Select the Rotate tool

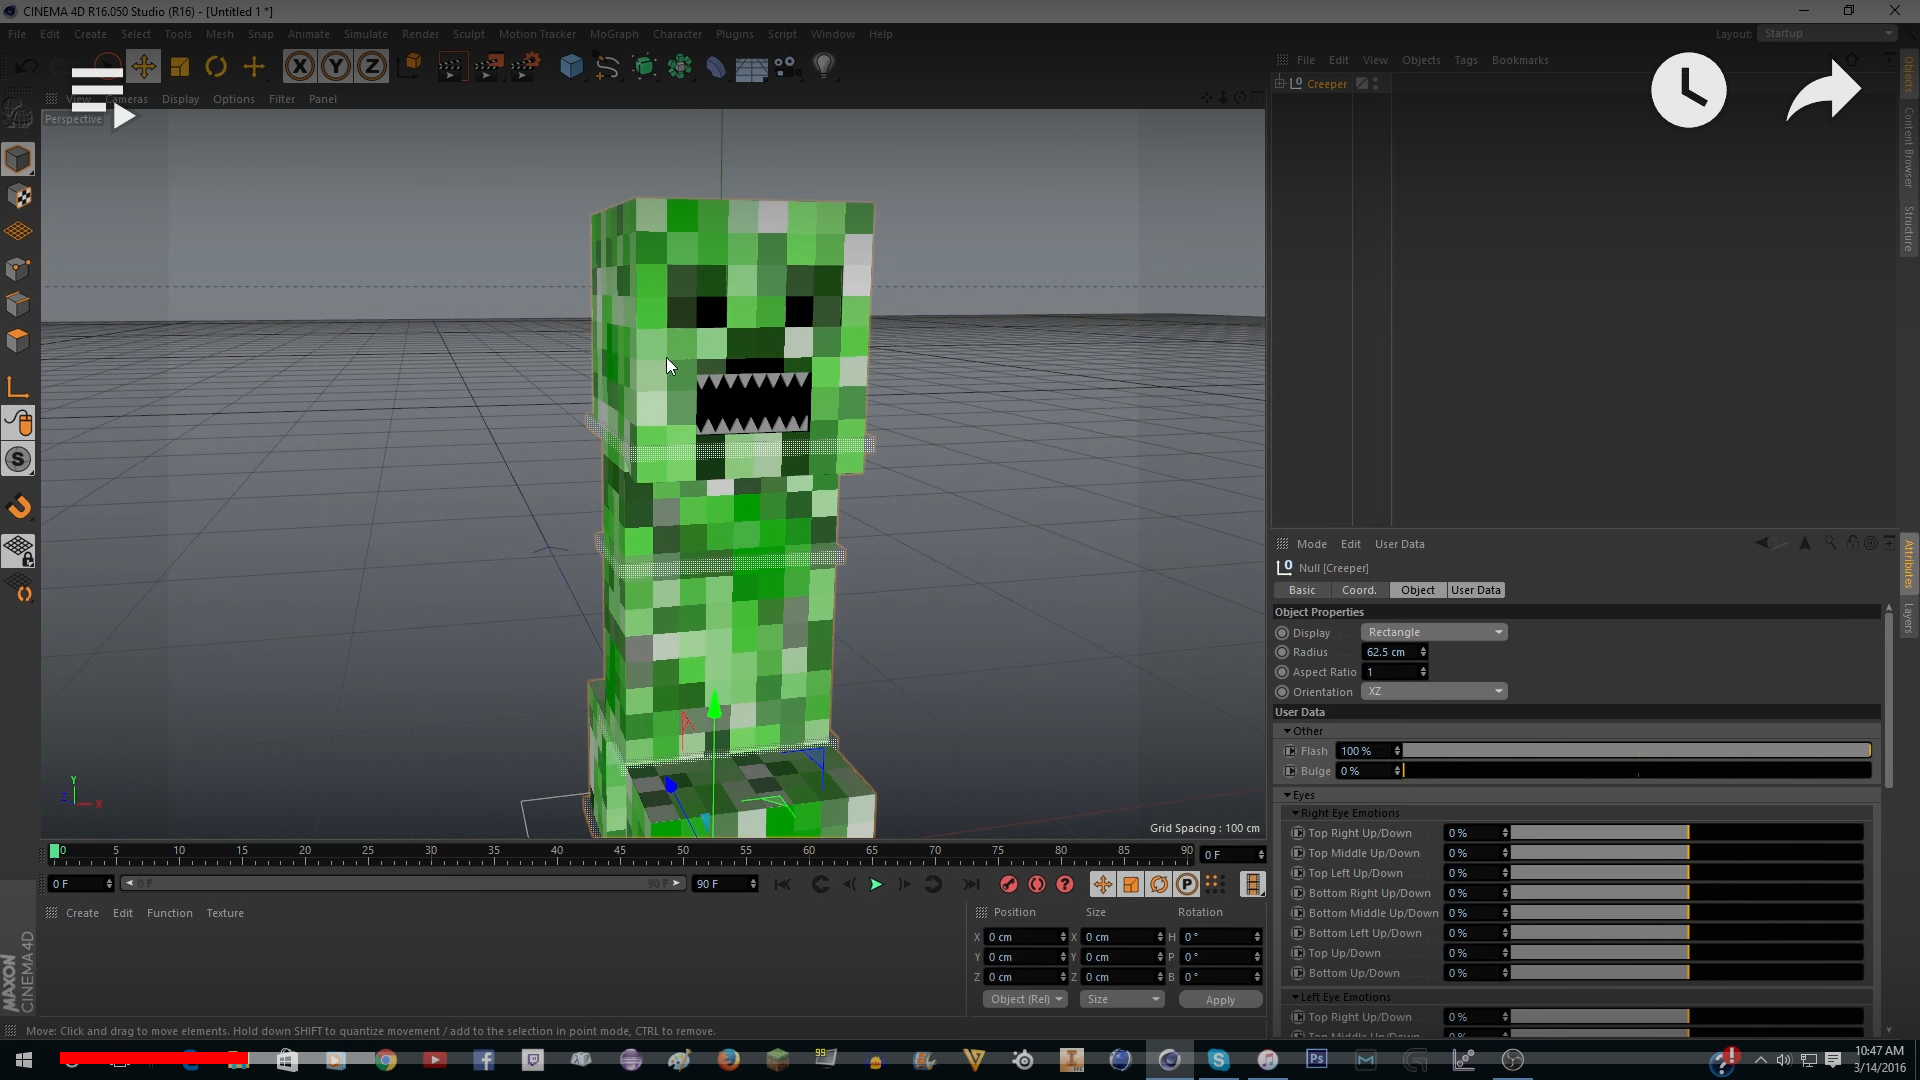pos(216,67)
